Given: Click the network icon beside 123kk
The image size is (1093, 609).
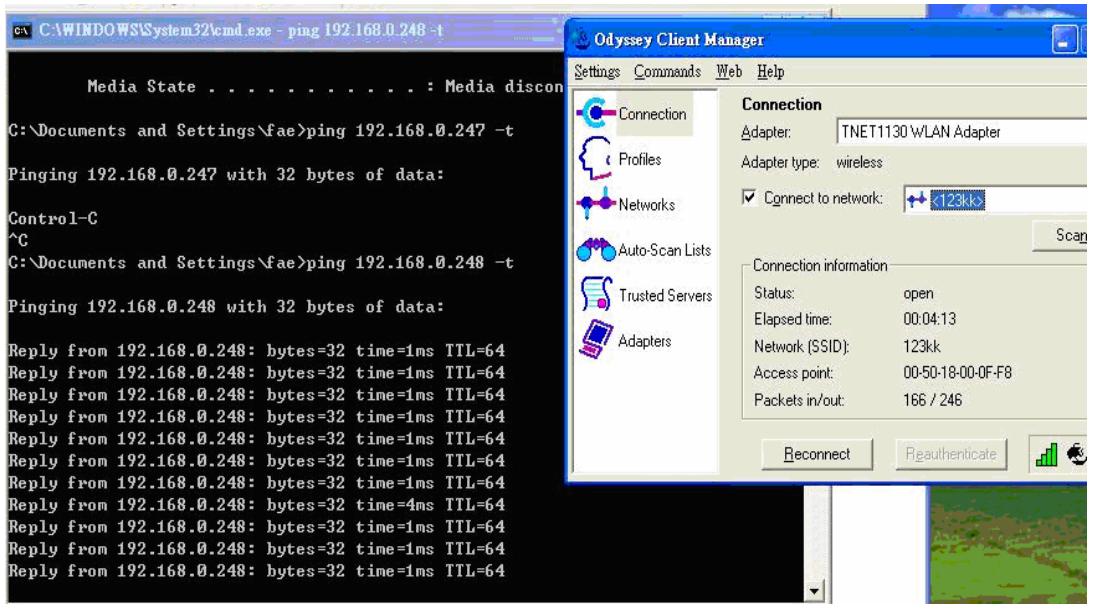Looking at the screenshot, I should (917, 200).
